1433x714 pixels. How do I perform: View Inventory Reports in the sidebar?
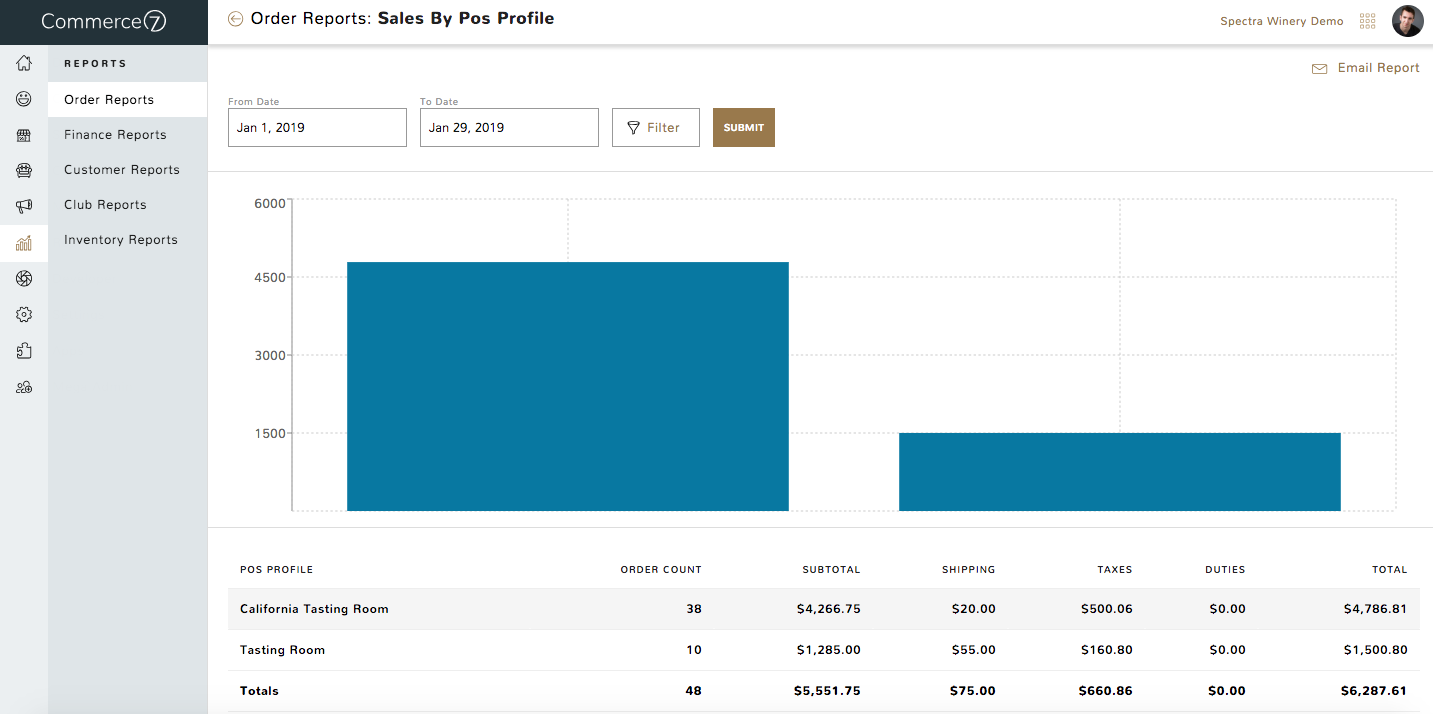(x=120, y=239)
